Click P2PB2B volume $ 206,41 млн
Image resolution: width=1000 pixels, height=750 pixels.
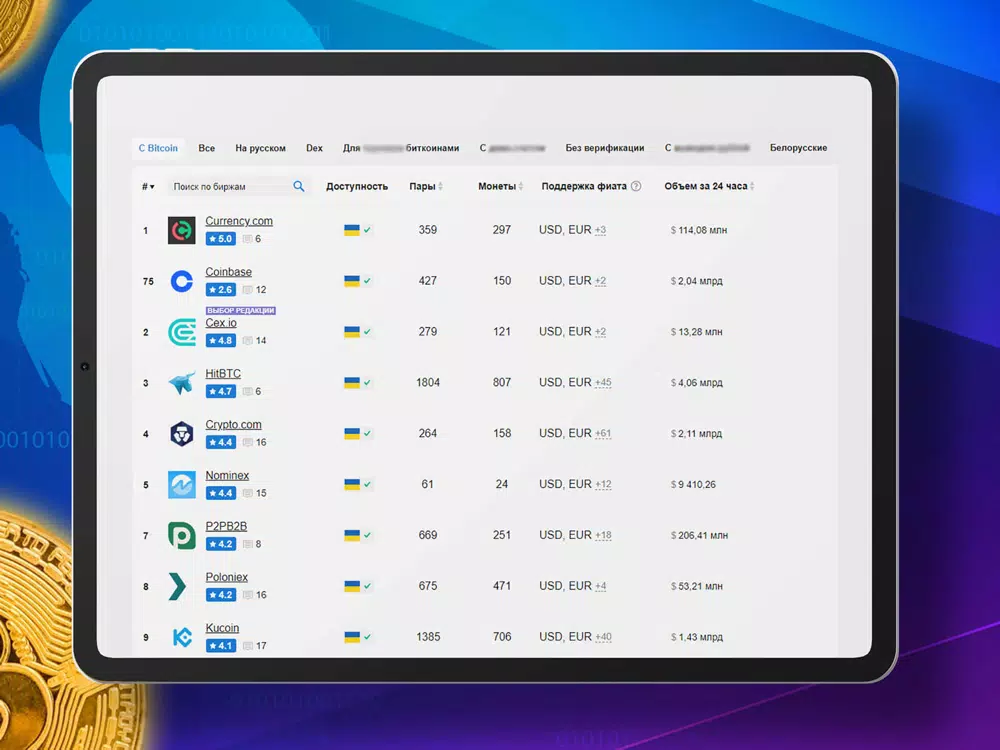(699, 536)
